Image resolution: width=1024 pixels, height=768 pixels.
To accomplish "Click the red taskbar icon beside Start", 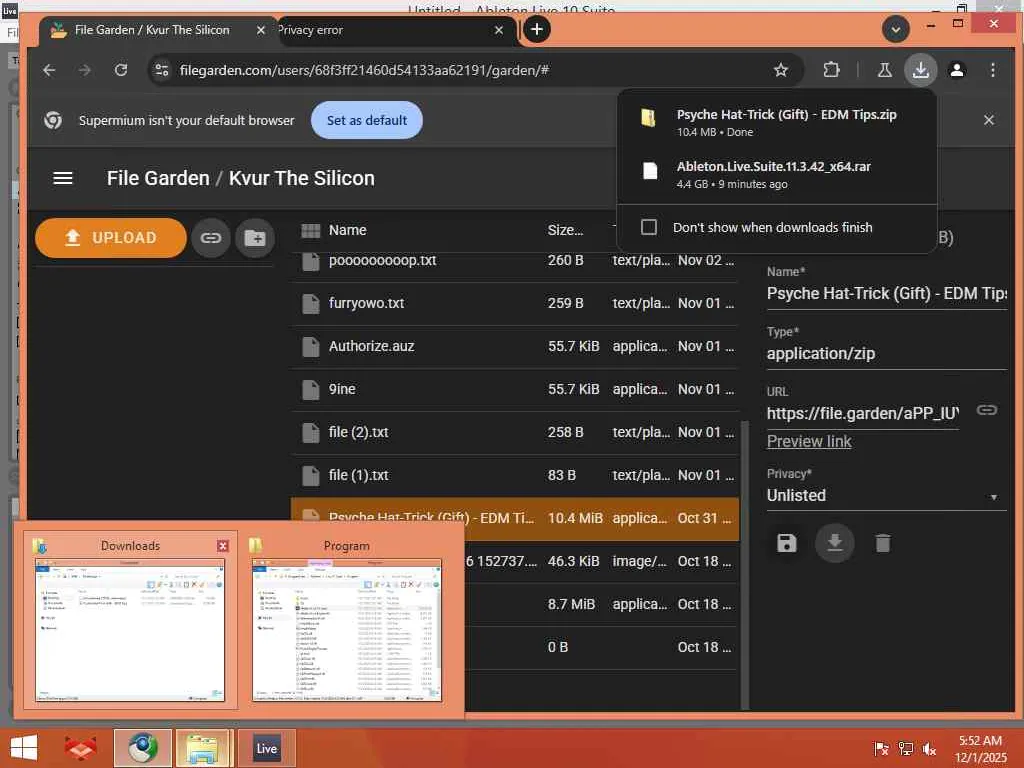I will pos(80,748).
